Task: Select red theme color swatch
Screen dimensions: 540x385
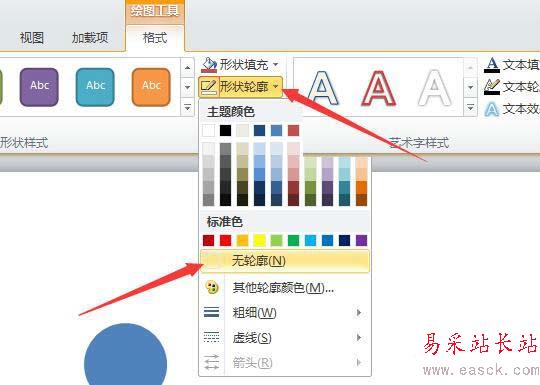Action: click(293, 131)
